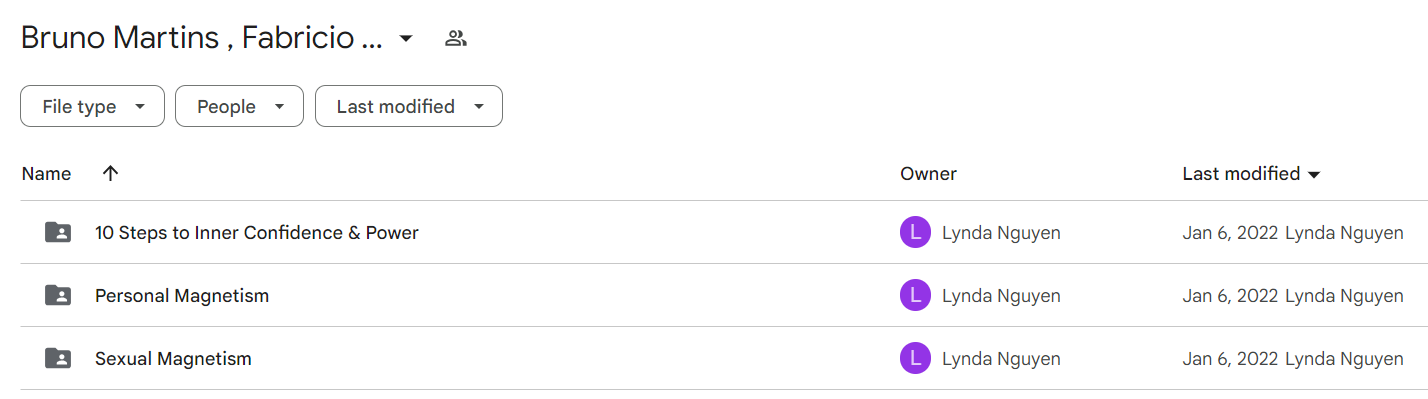Open the People filter dropdown
Image resolution: width=1428 pixels, height=399 pixels.
pyautogui.click(x=239, y=106)
